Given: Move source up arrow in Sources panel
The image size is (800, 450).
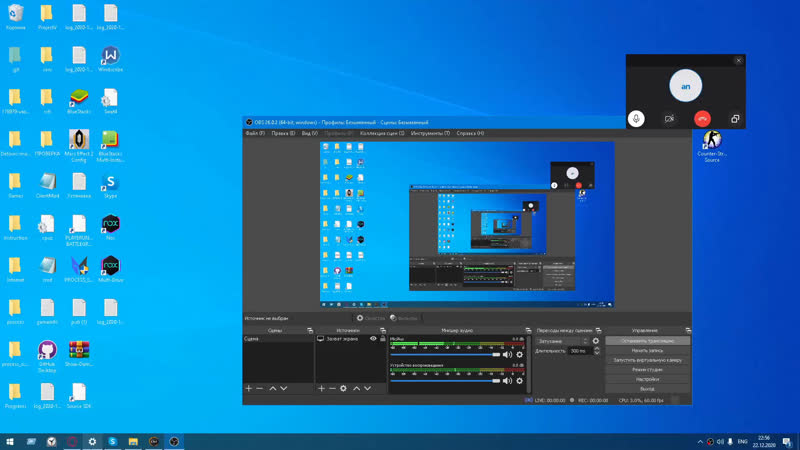Looking at the screenshot, I should [x=357, y=388].
